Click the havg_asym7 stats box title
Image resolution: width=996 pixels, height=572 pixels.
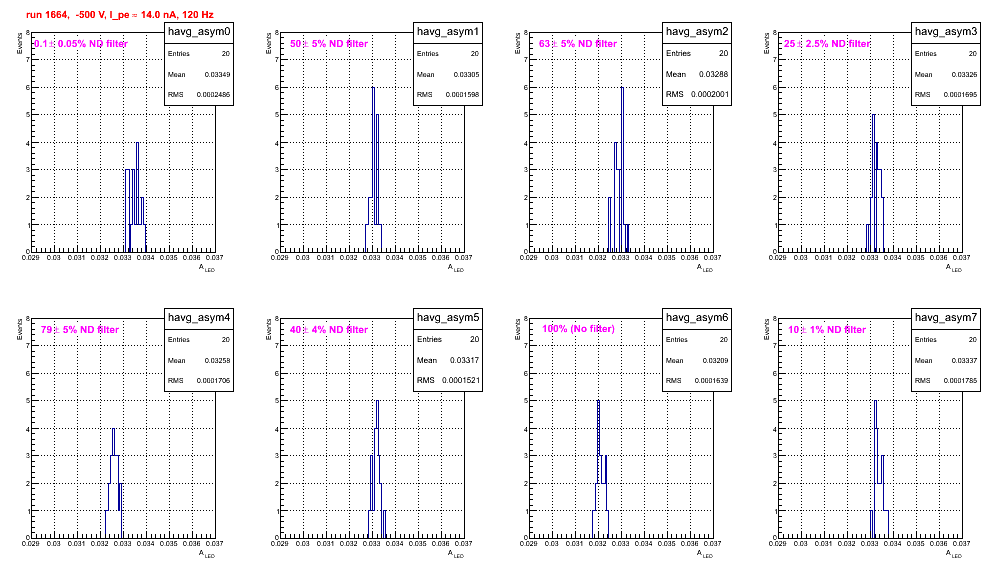pyautogui.click(x=946, y=317)
